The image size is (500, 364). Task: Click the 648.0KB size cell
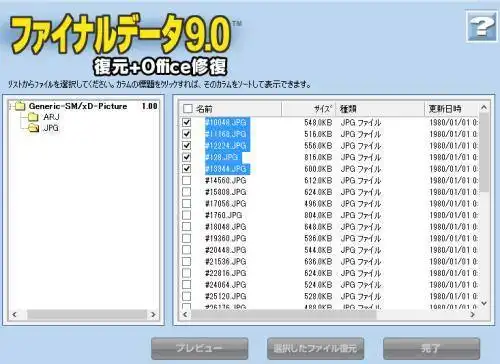318,227
